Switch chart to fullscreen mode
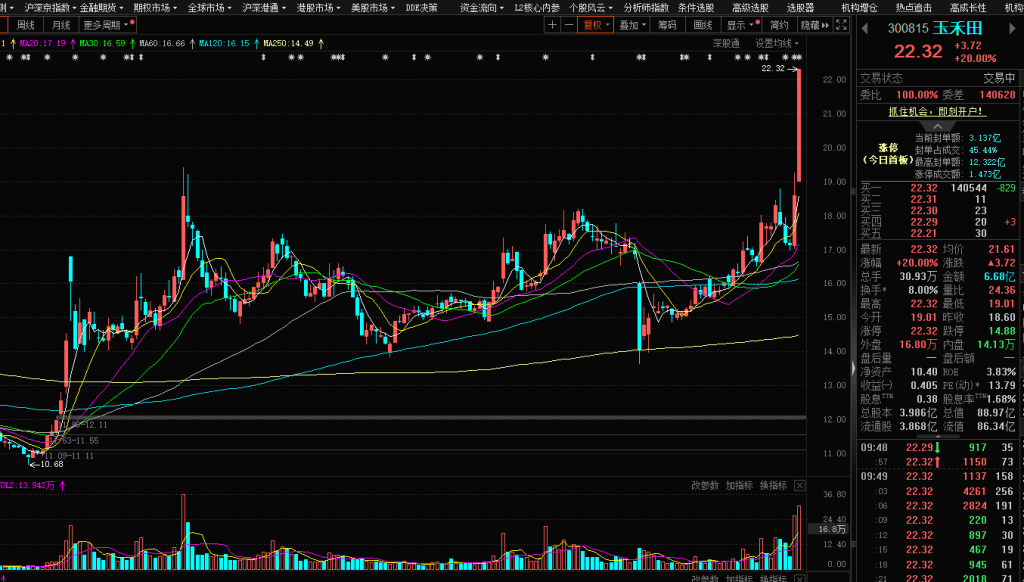 click(842, 25)
